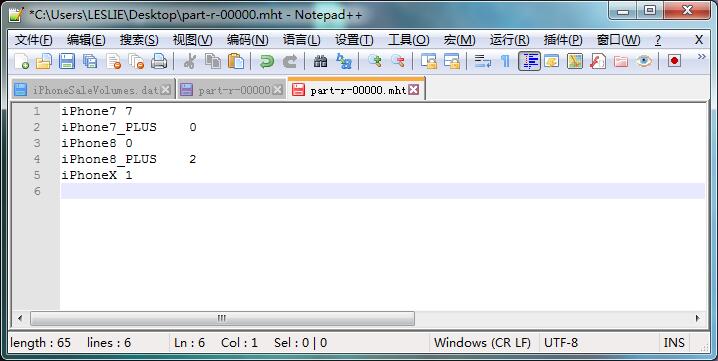Viewport: 718px width, 361px height.
Task: Close the part-r-00000.mht tab
Action: [413, 90]
